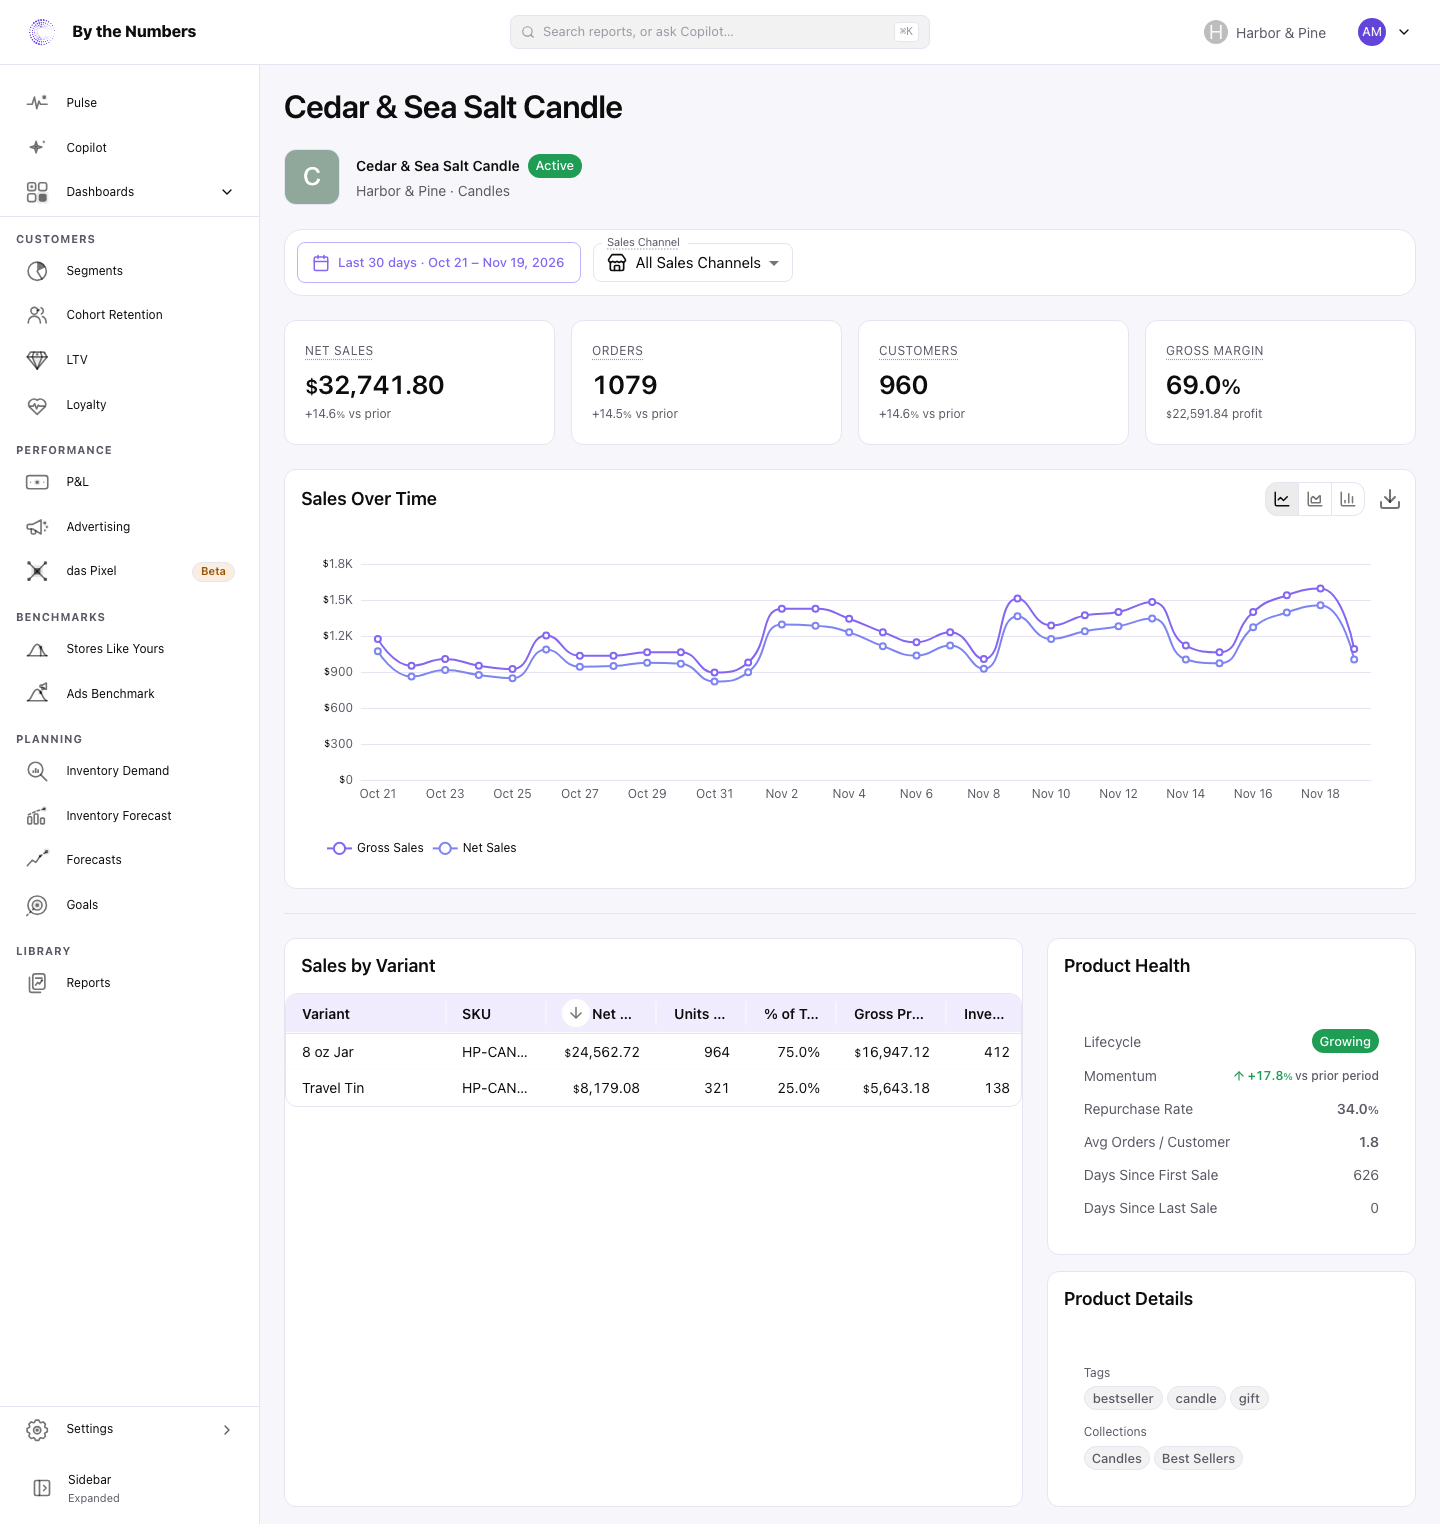Sort by the Net column arrow
Viewport: 1440px width, 1524px height.
575,1013
